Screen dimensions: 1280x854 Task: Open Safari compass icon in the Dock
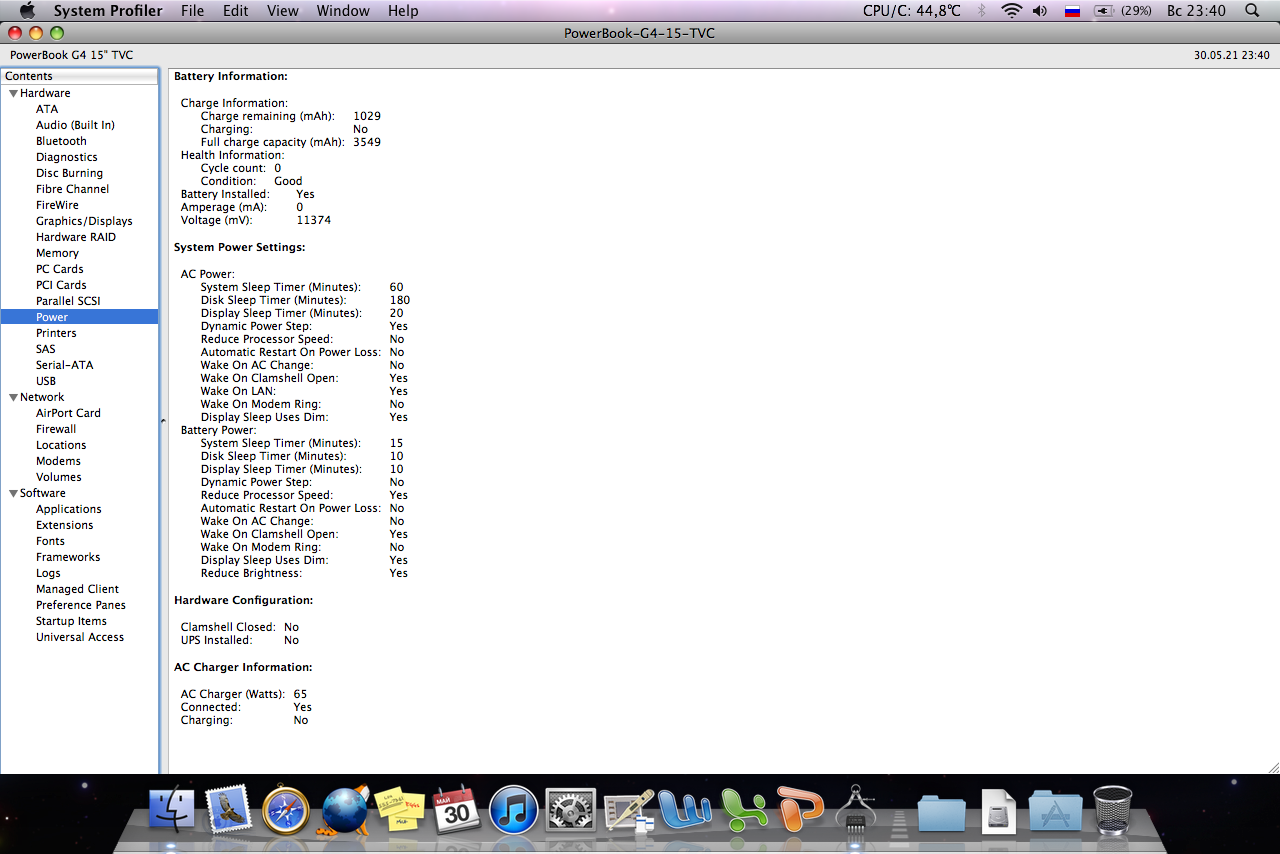coord(286,810)
